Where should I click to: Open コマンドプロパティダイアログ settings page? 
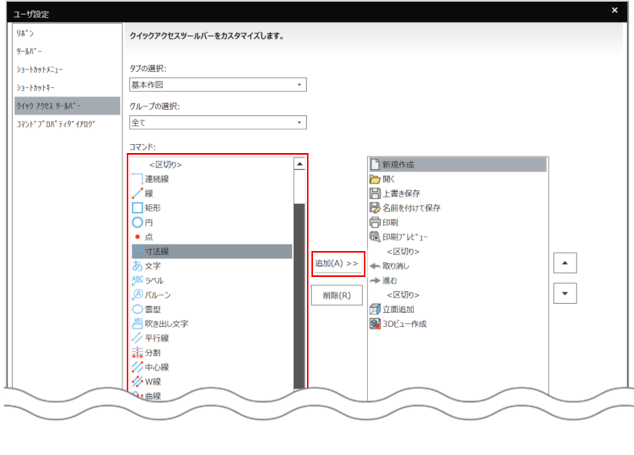tap(56, 124)
